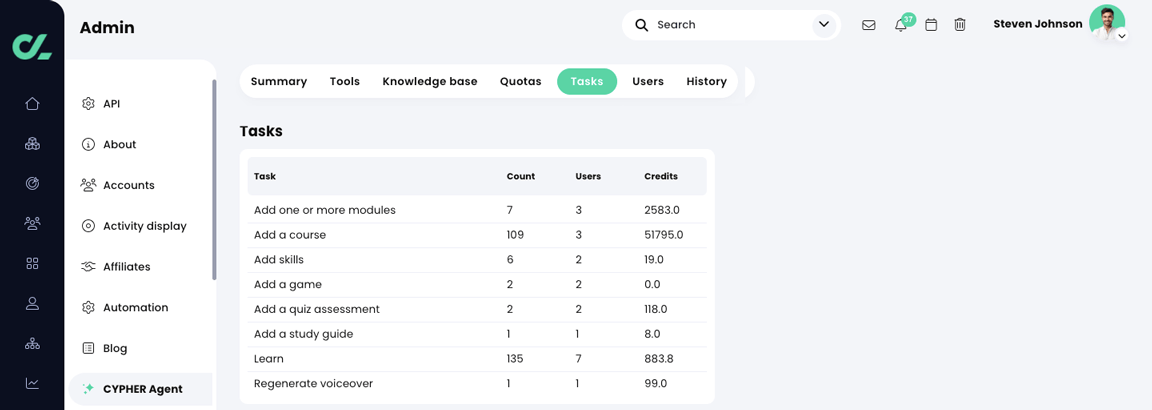Click Steven Johnson's profile avatar

1106,22
